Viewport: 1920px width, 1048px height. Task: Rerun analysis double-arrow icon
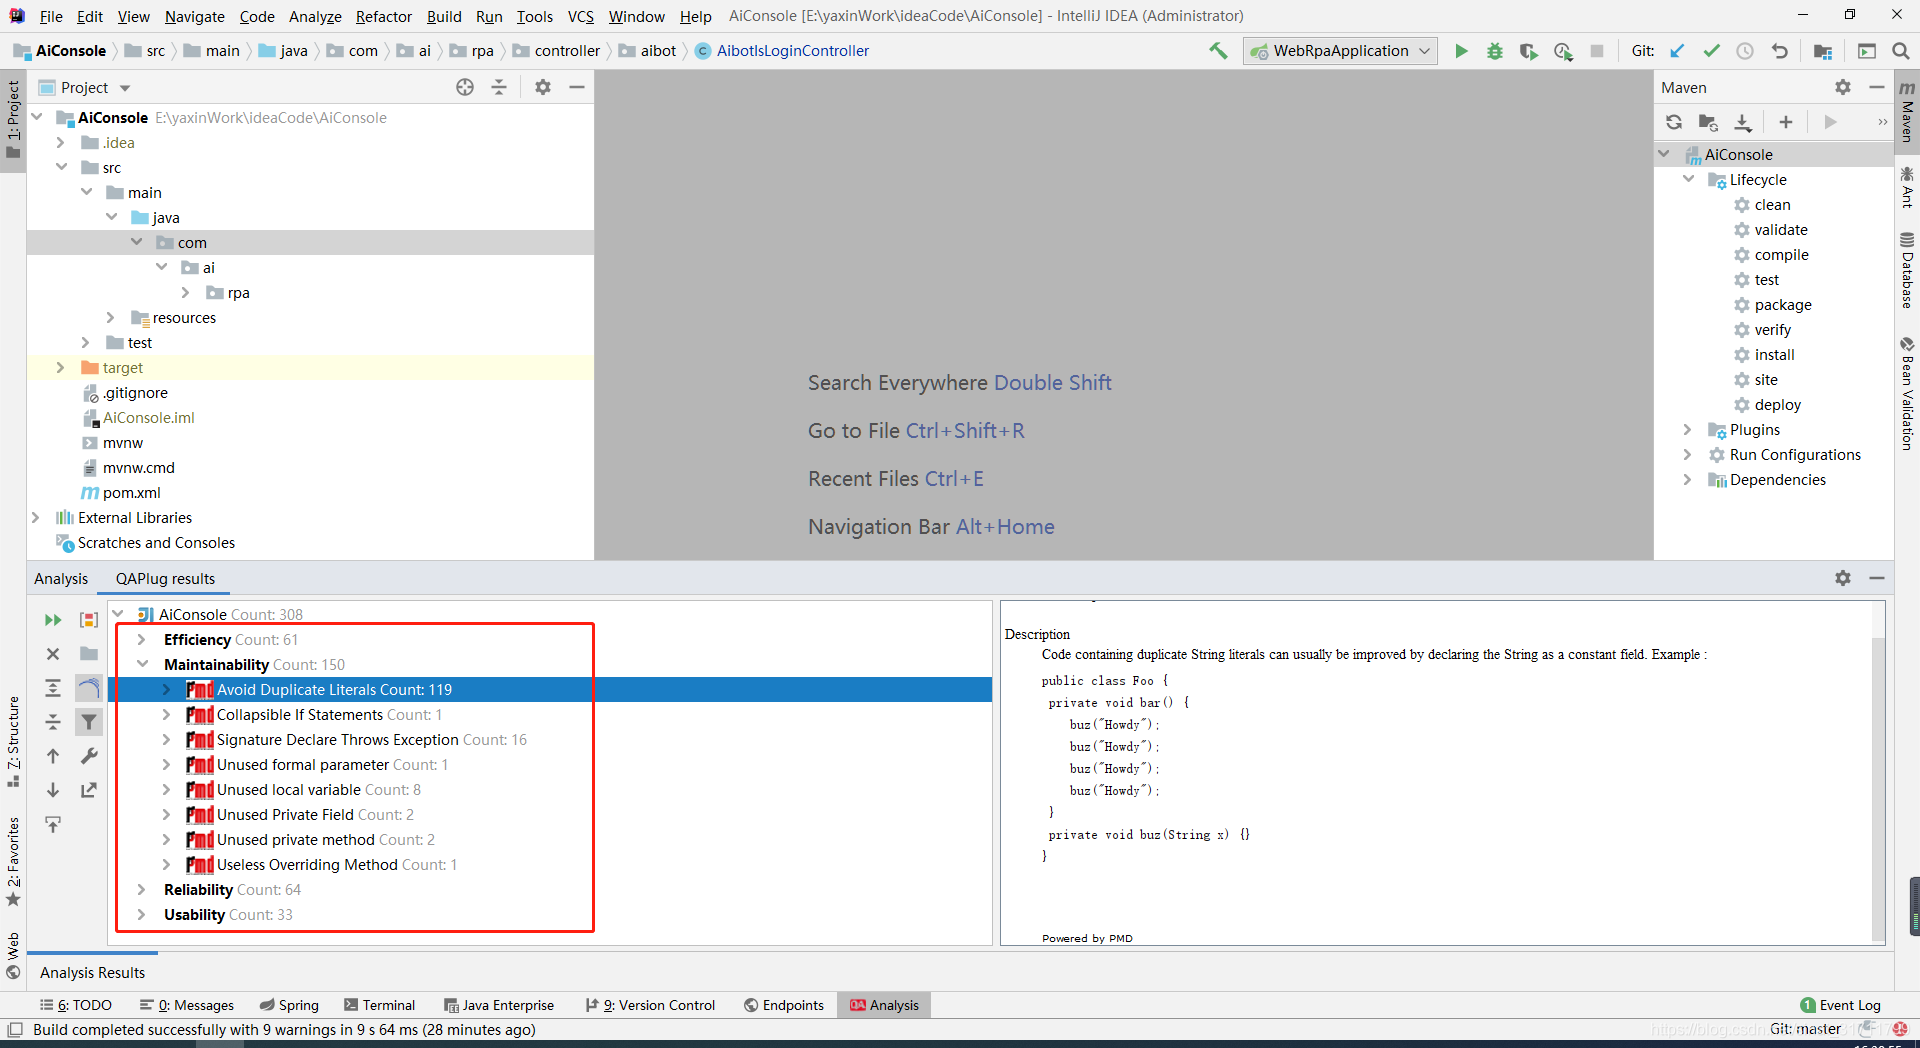click(53, 620)
